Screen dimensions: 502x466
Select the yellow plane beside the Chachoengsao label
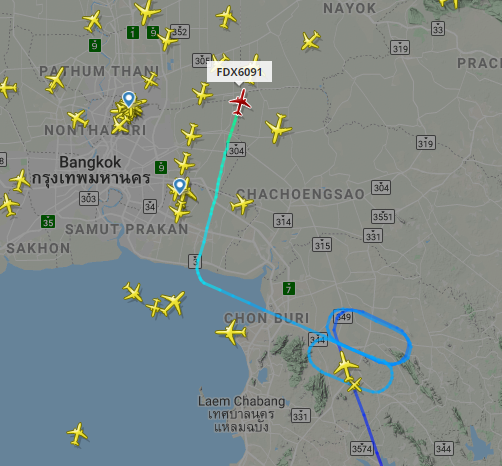click(x=242, y=203)
